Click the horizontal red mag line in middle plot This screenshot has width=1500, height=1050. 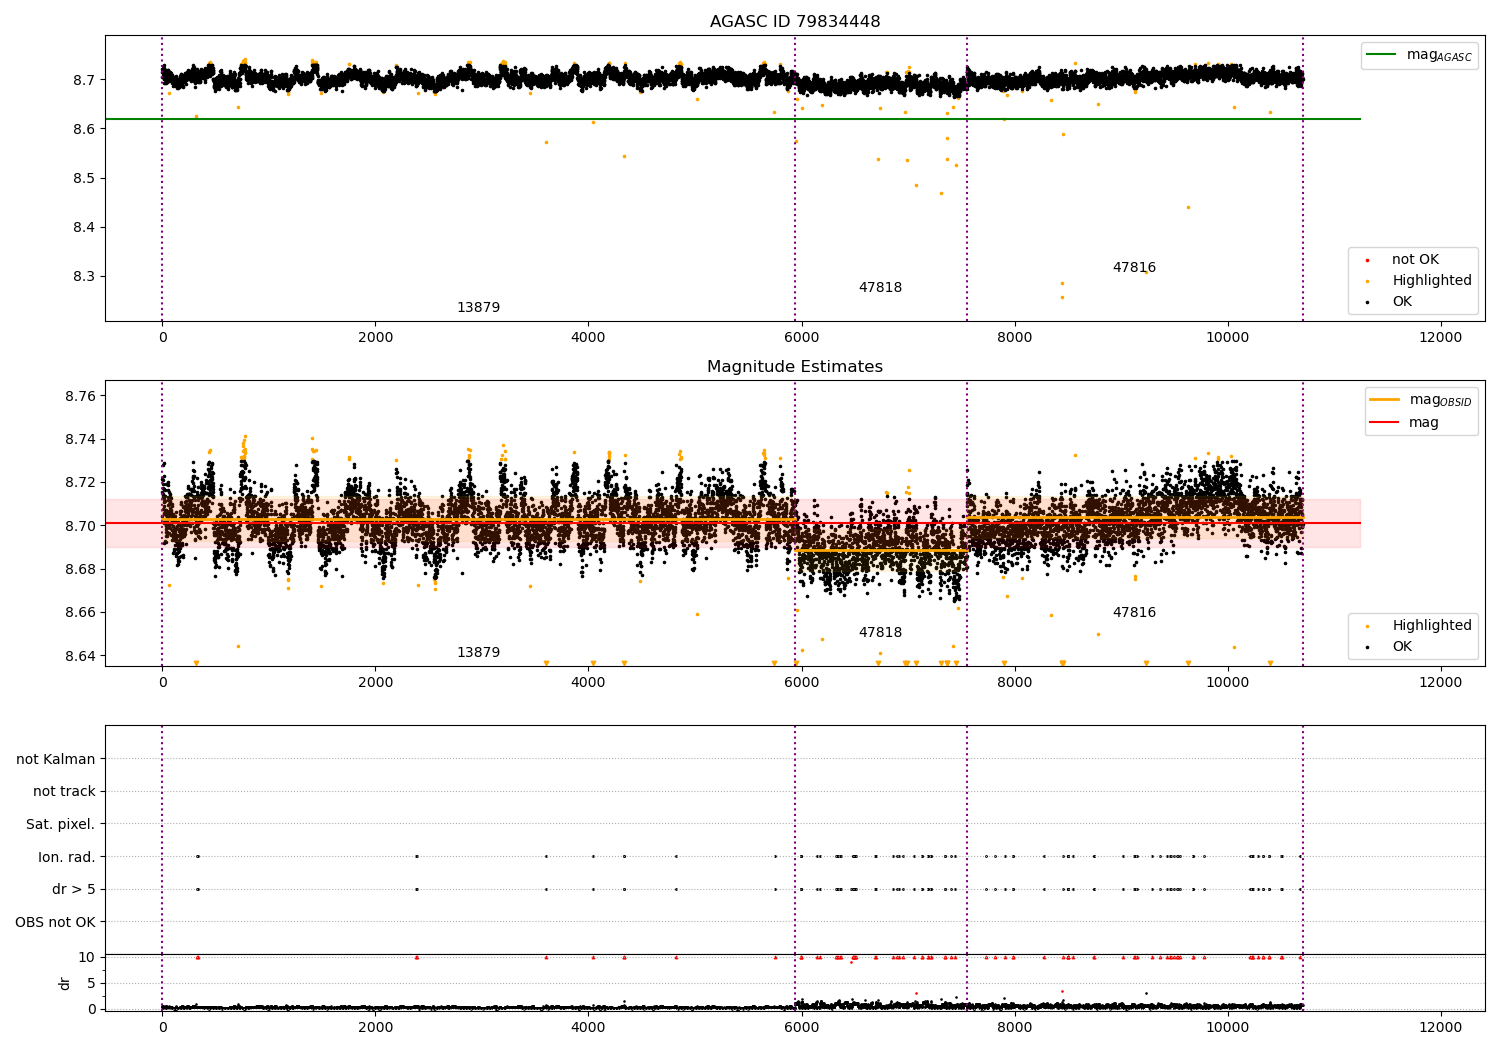coord(733,523)
